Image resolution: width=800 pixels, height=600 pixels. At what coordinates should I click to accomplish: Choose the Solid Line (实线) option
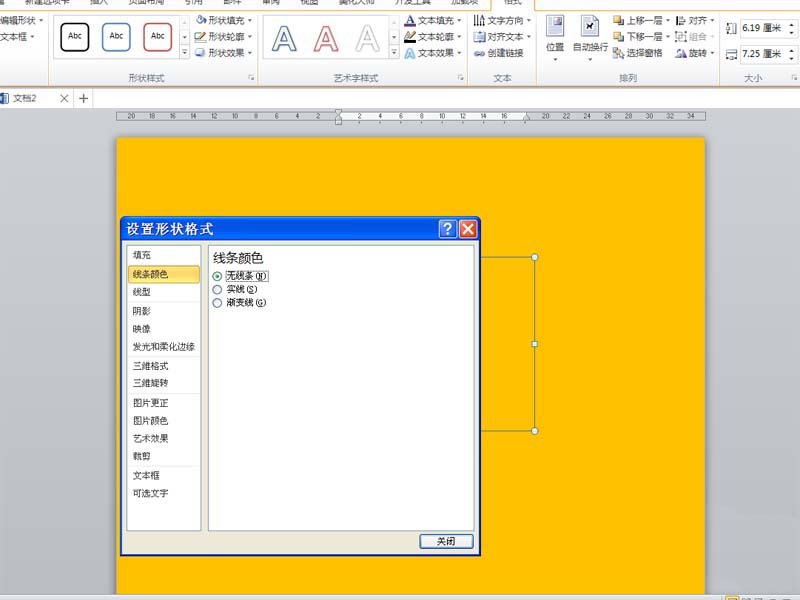(x=219, y=289)
